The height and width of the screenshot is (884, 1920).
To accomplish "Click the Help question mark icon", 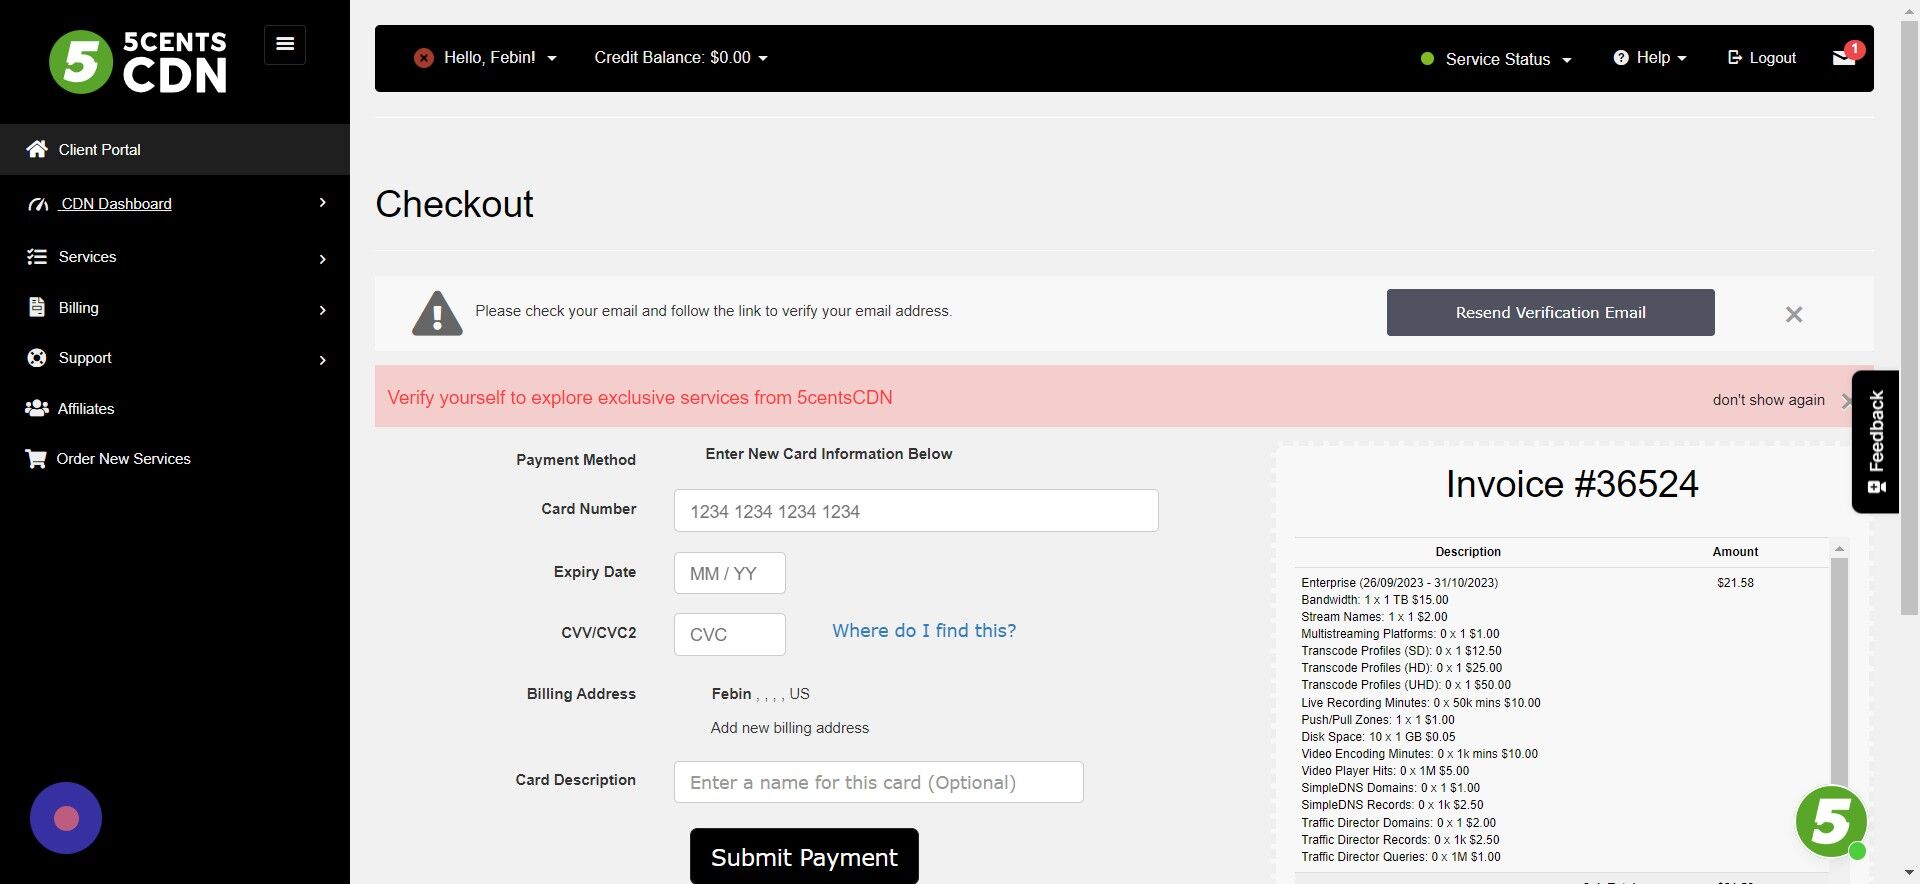I will [x=1621, y=58].
